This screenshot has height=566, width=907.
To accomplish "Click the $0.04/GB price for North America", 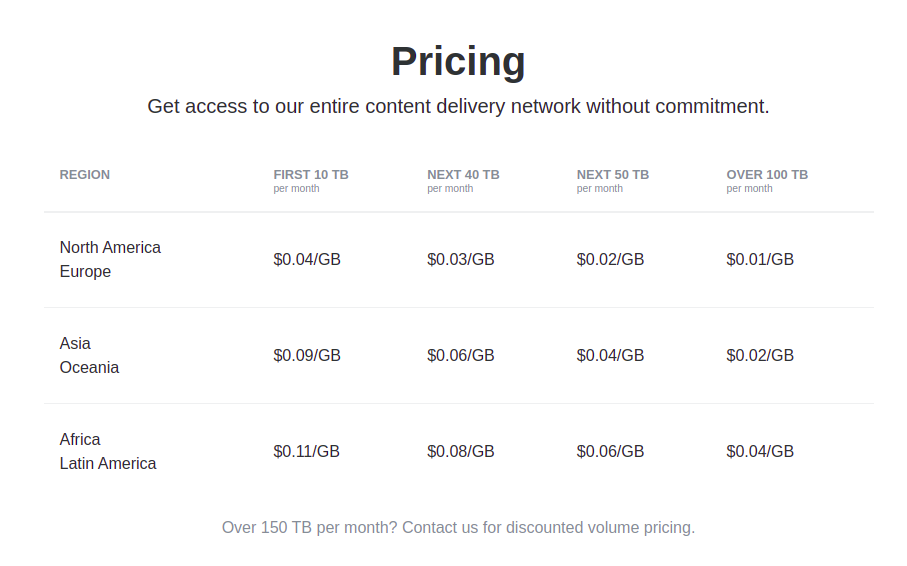I will (x=307, y=260).
